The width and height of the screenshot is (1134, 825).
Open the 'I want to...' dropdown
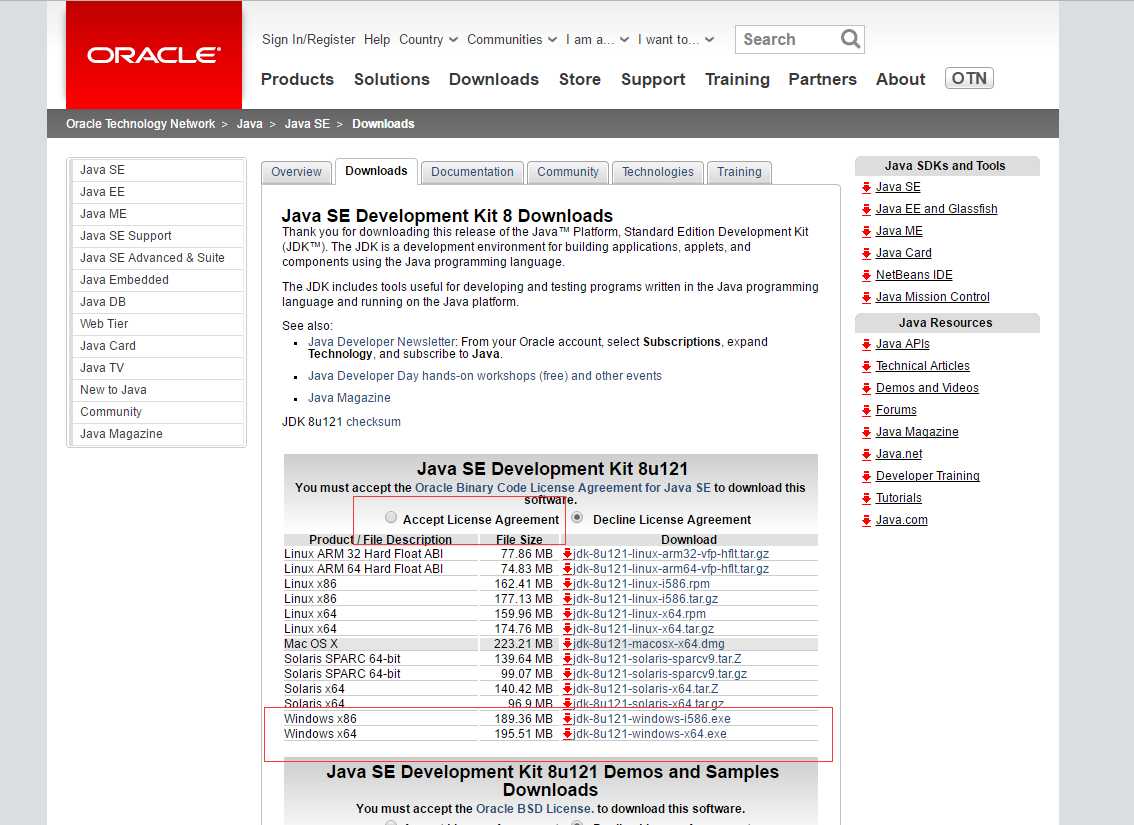pos(676,40)
